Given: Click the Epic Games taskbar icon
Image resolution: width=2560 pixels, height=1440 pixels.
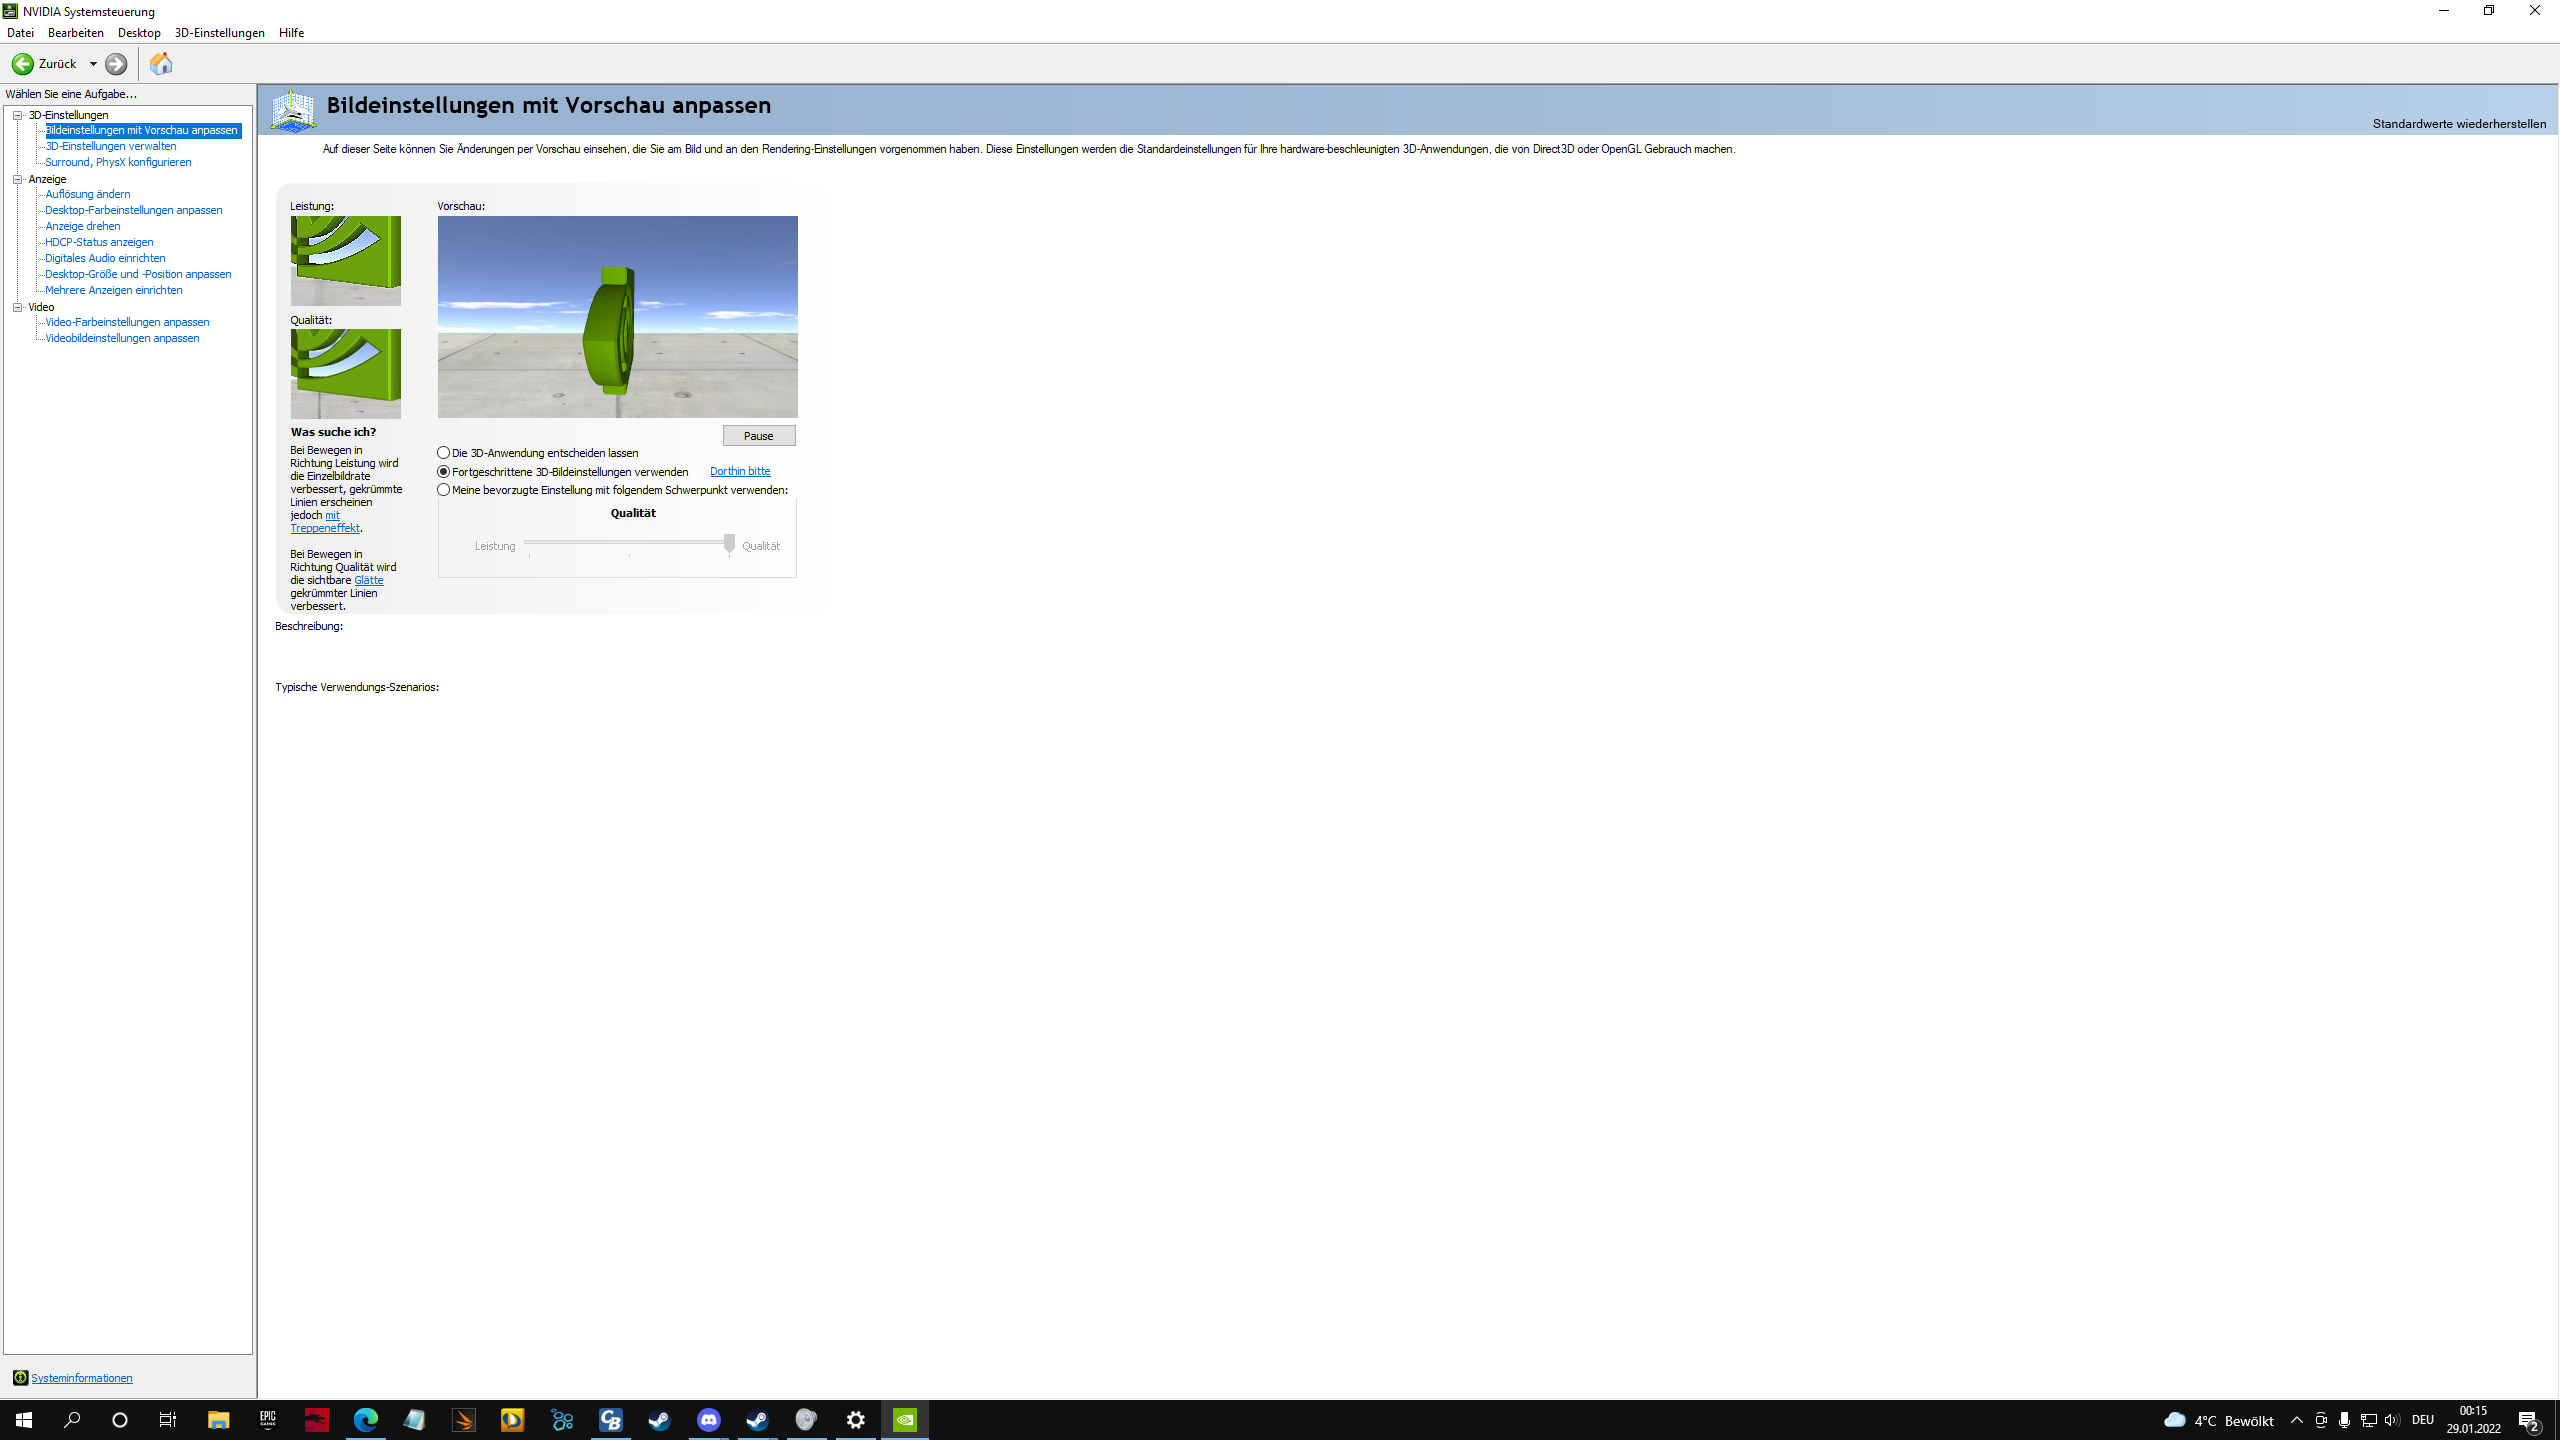Looking at the screenshot, I should pyautogui.click(x=267, y=1420).
